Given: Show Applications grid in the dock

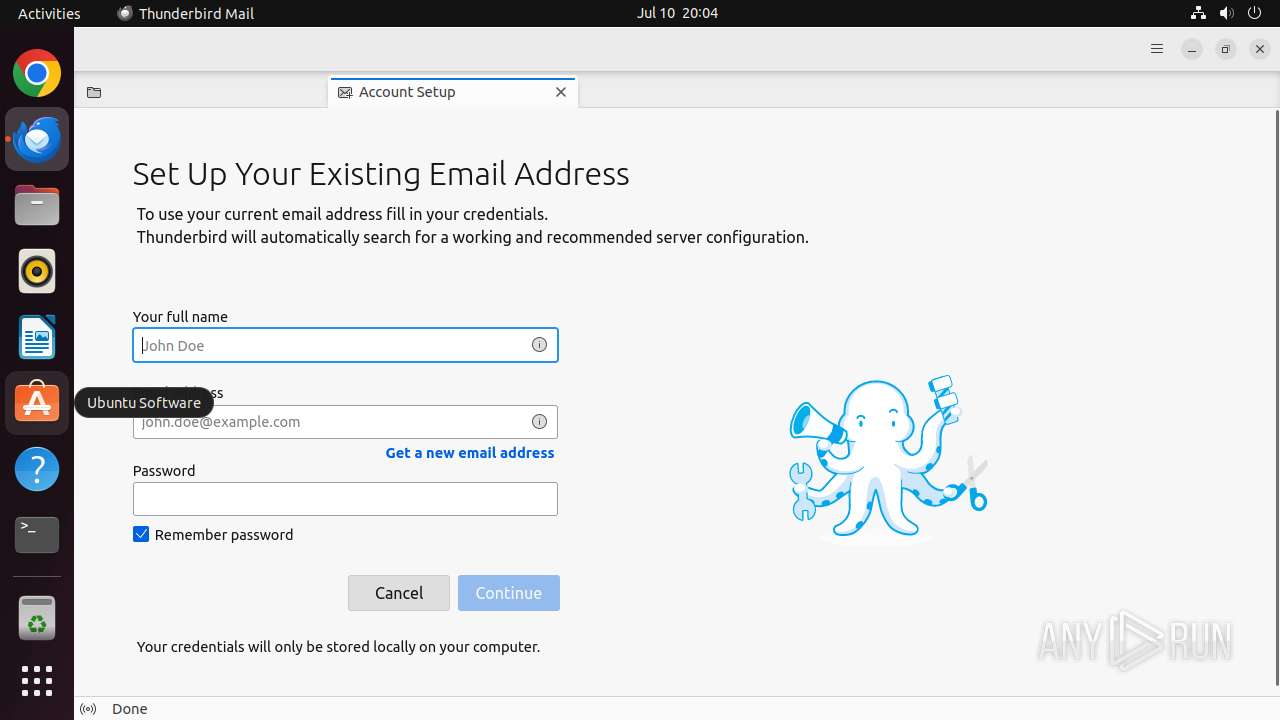Looking at the screenshot, I should coord(37,681).
